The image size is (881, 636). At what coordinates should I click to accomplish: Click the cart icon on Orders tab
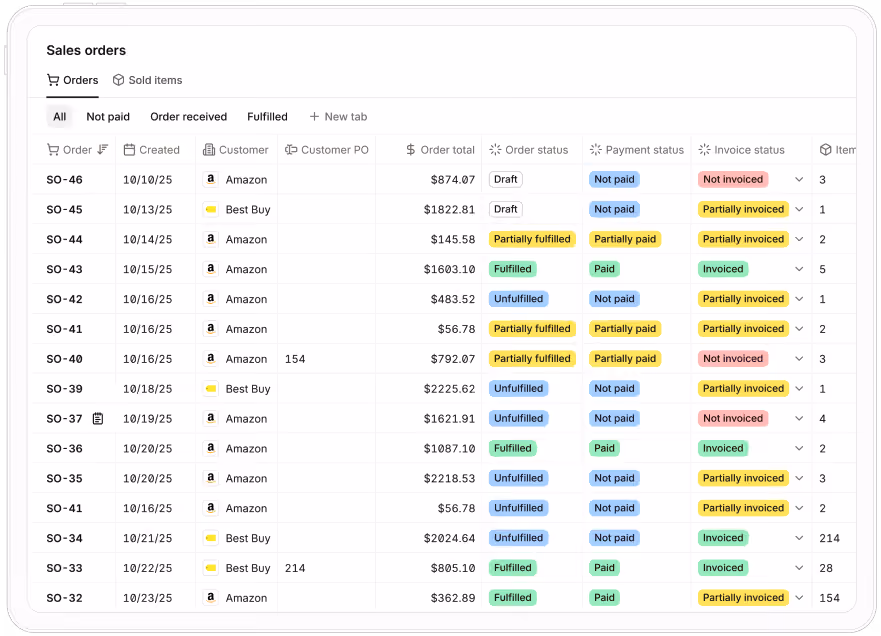point(53,80)
